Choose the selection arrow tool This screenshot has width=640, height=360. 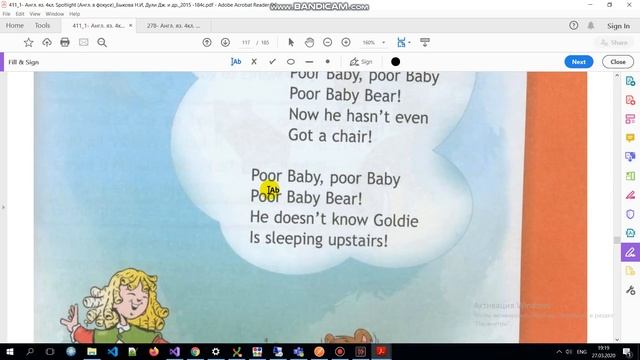tap(291, 42)
